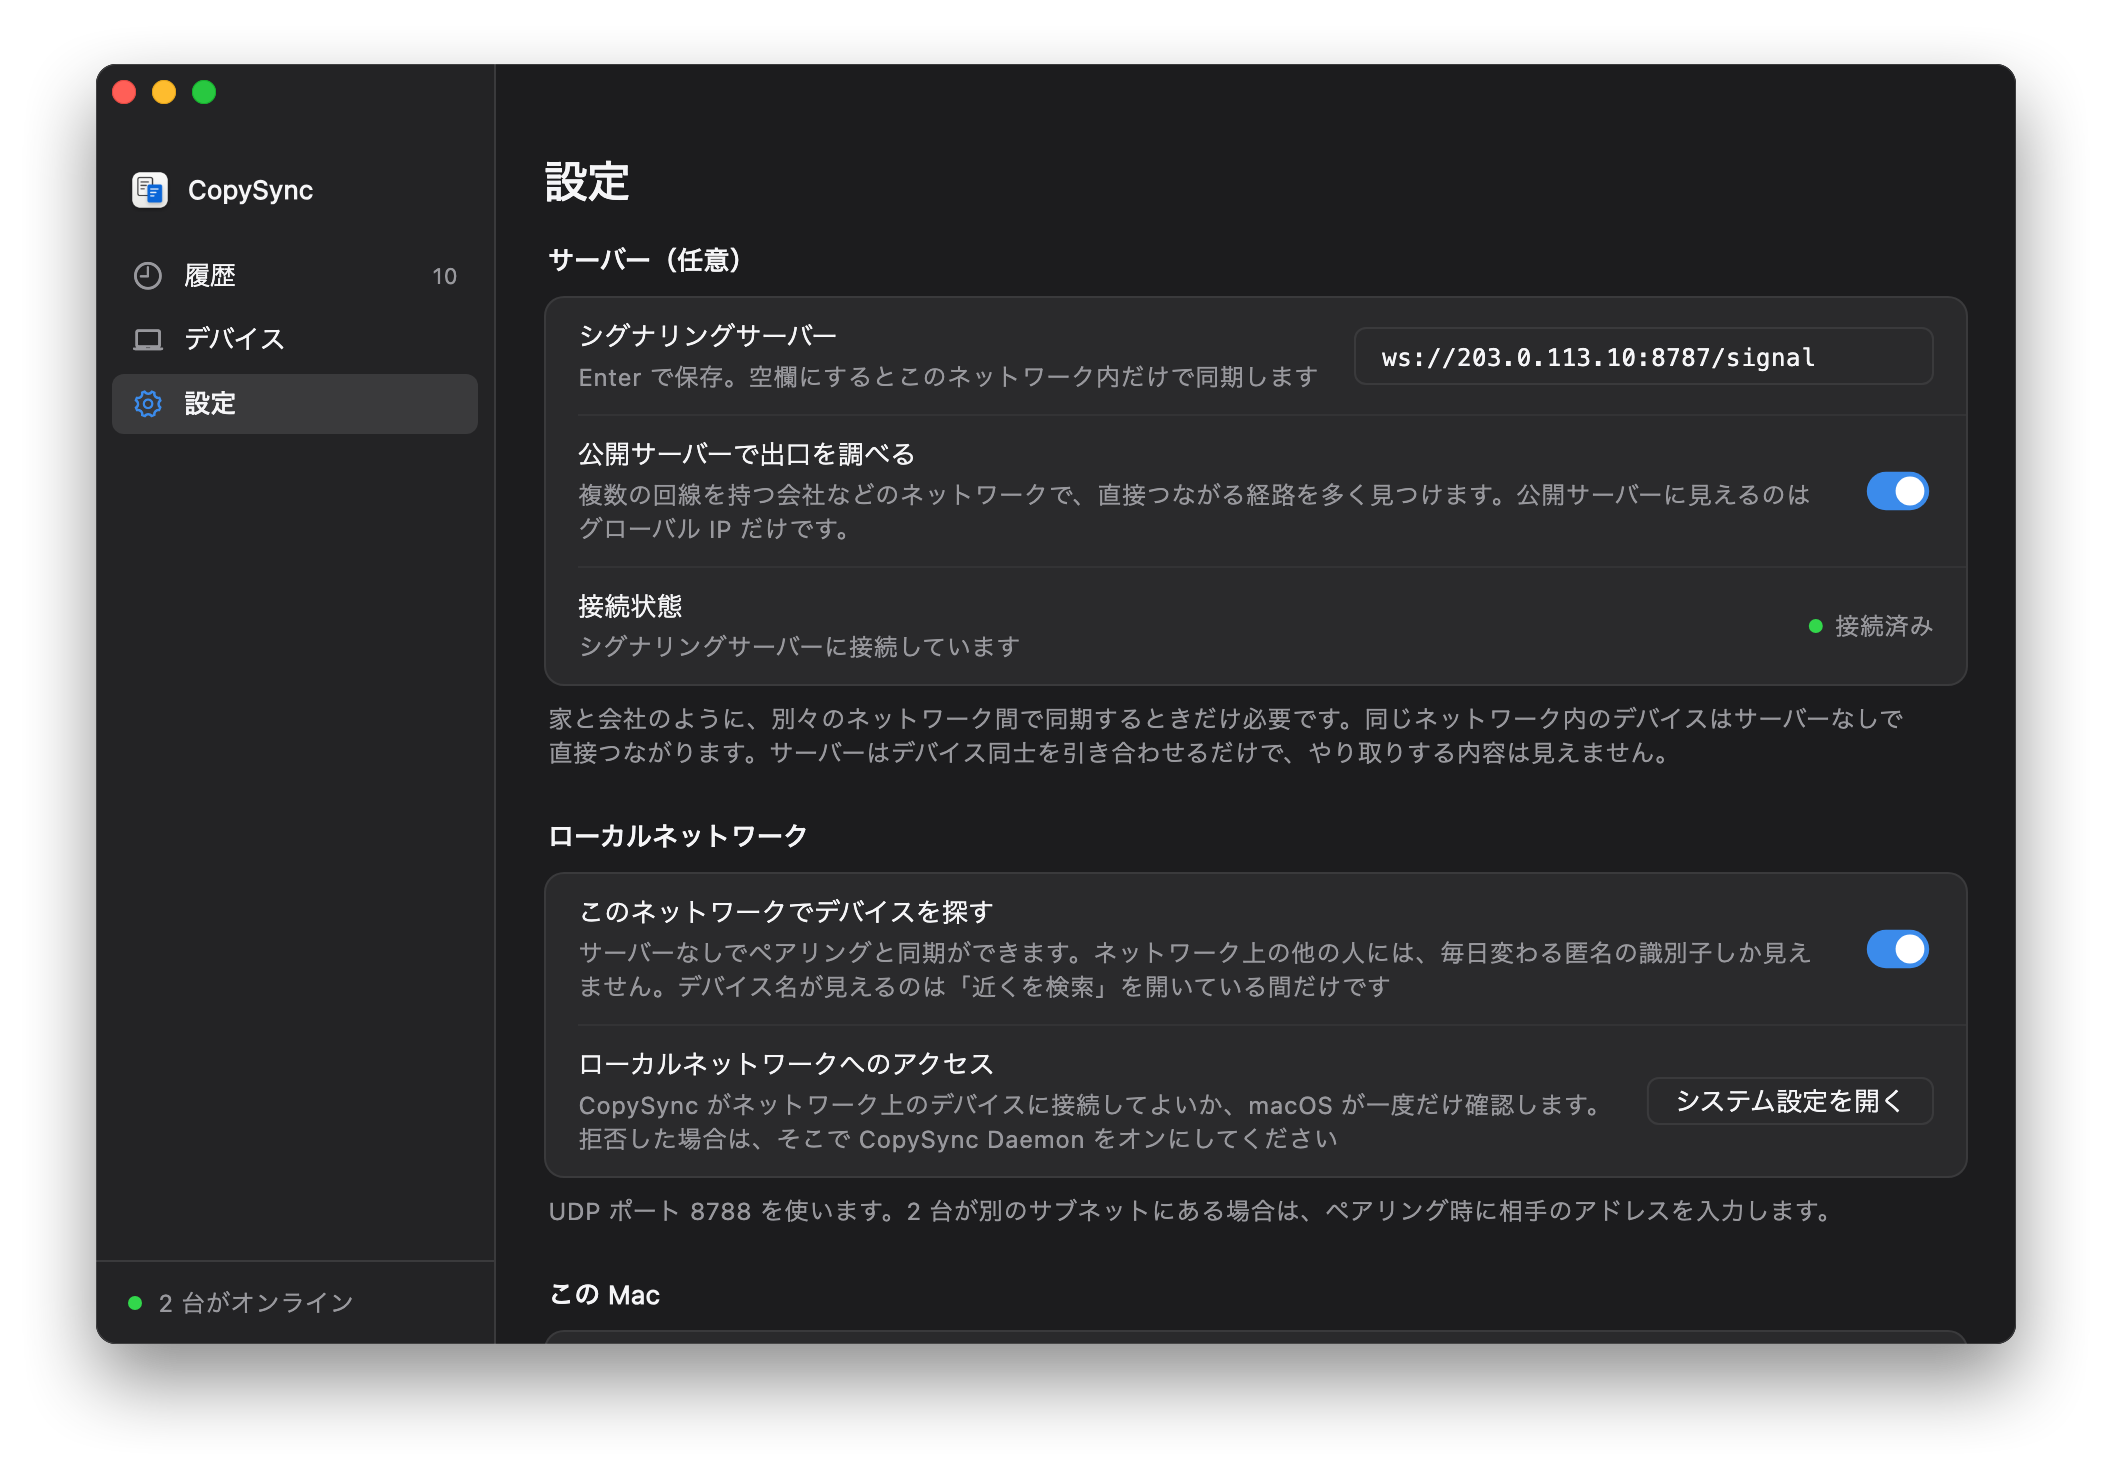The height and width of the screenshot is (1472, 2112).
Task: Click the ローカルネットワーク section heading
Action: click(678, 836)
